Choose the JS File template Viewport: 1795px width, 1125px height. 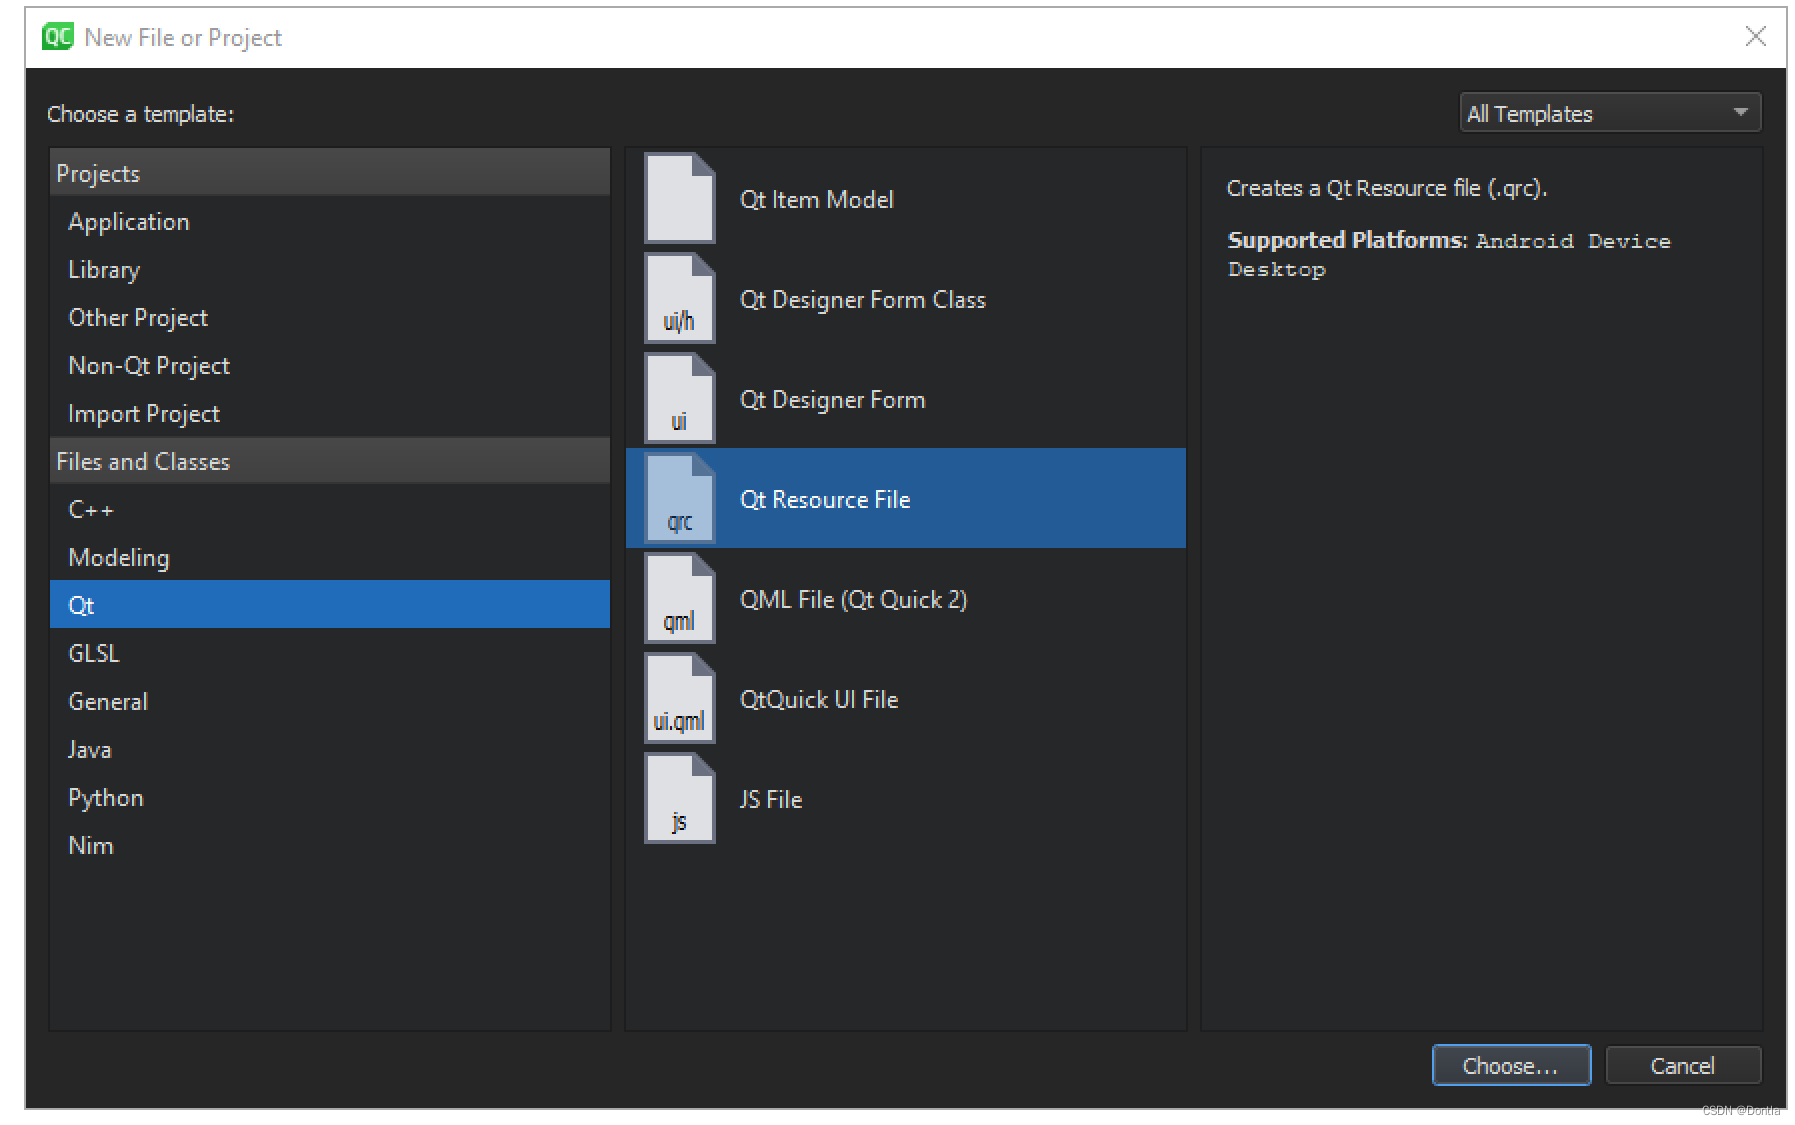point(905,798)
